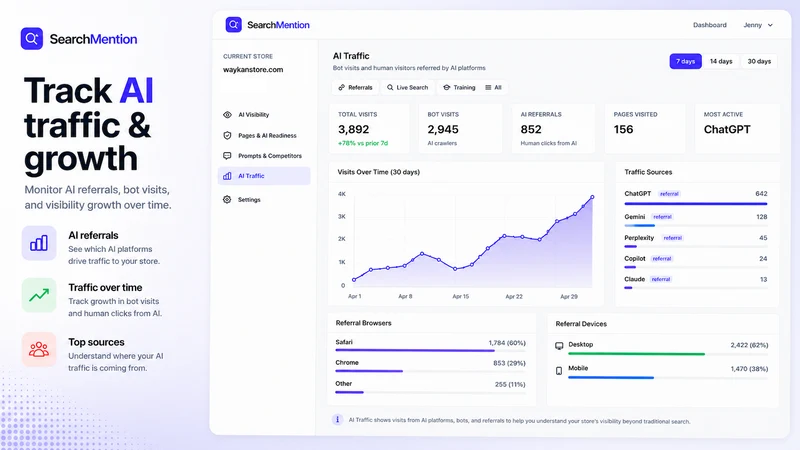Screen dimensions: 800x450
Task: Click the Top sources people icon
Action: click(39, 349)
